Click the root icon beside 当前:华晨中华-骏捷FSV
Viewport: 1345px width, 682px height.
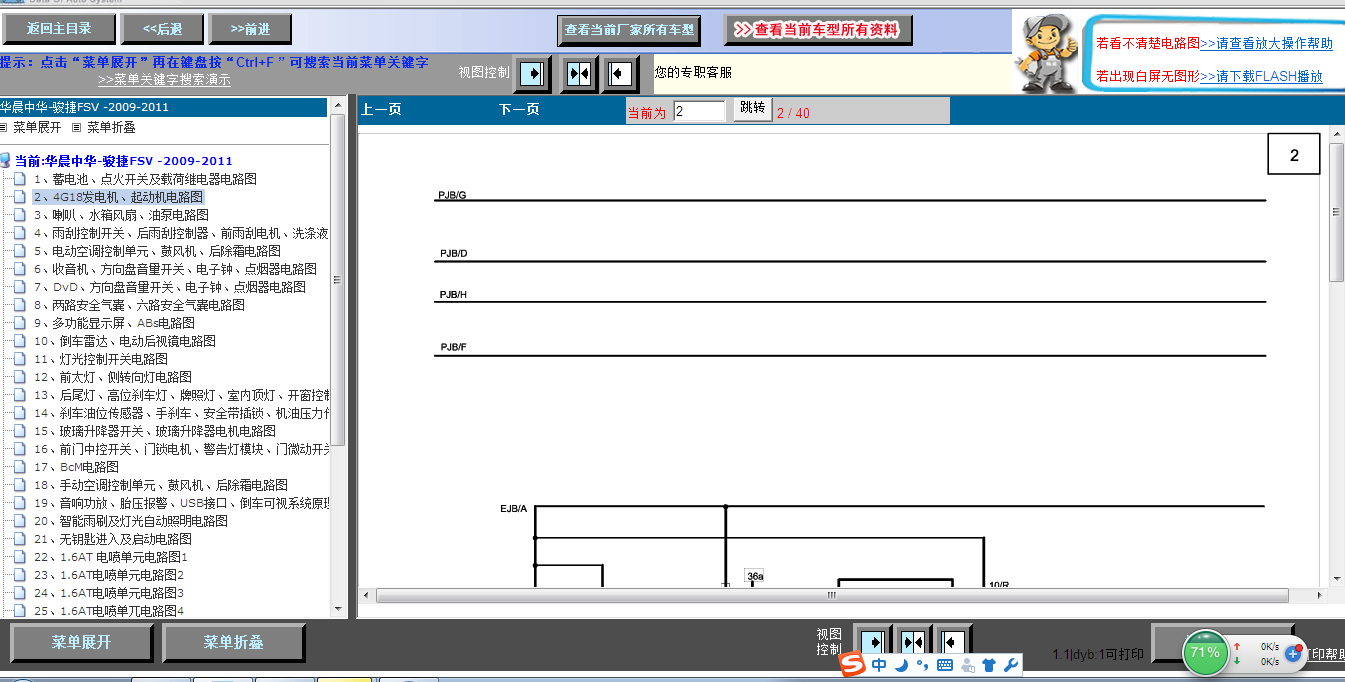tap(5, 160)
